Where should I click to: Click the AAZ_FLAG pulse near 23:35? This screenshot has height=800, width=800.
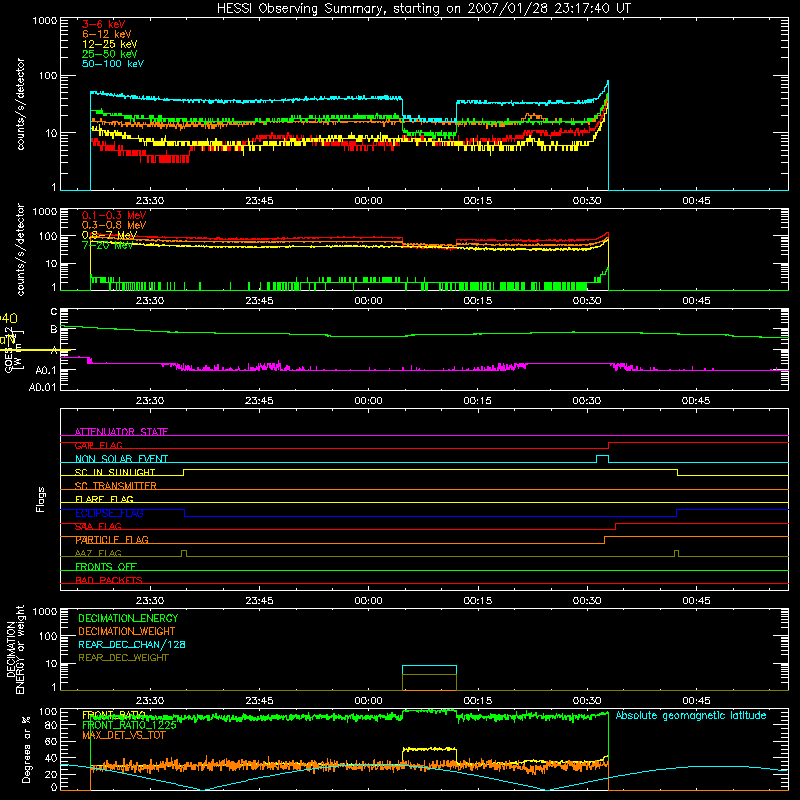pos(184,553)
